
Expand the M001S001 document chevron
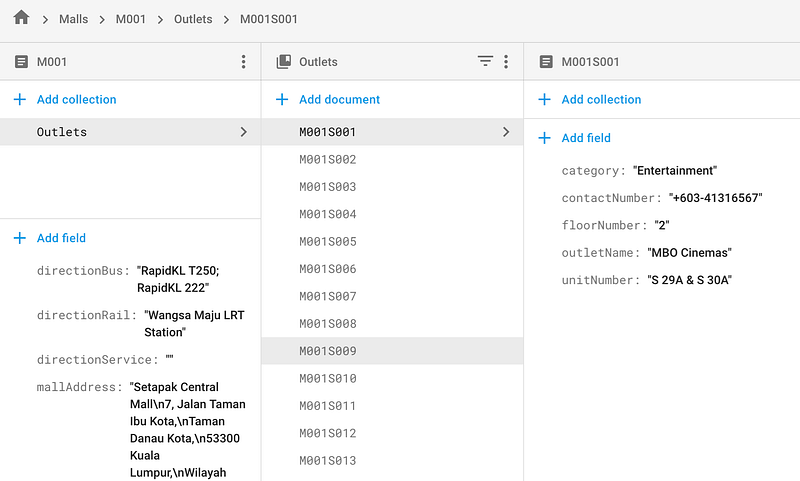point(506,132)
